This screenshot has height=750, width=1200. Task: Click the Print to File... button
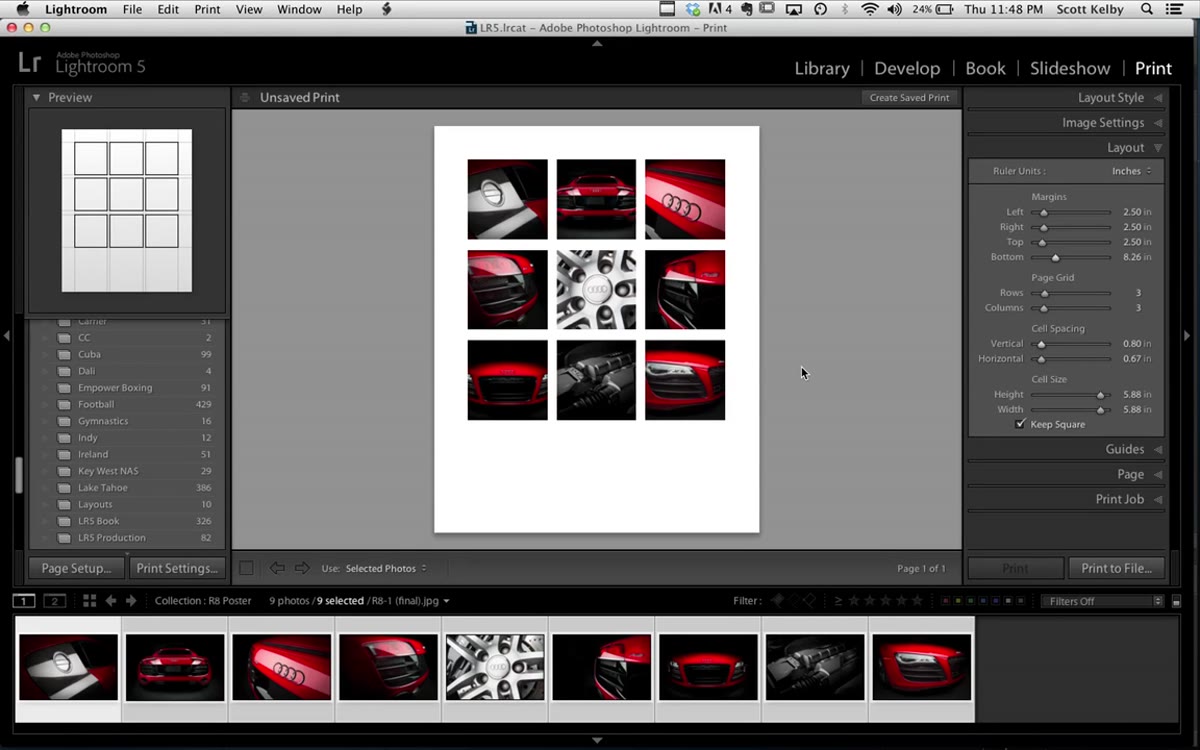pos(1116,568)
